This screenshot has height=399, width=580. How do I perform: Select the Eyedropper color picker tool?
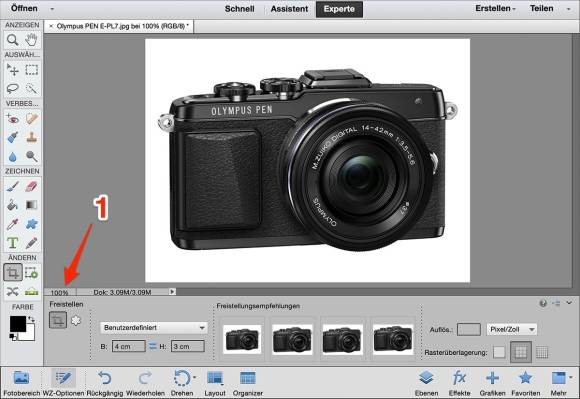[x=13, y=224]
